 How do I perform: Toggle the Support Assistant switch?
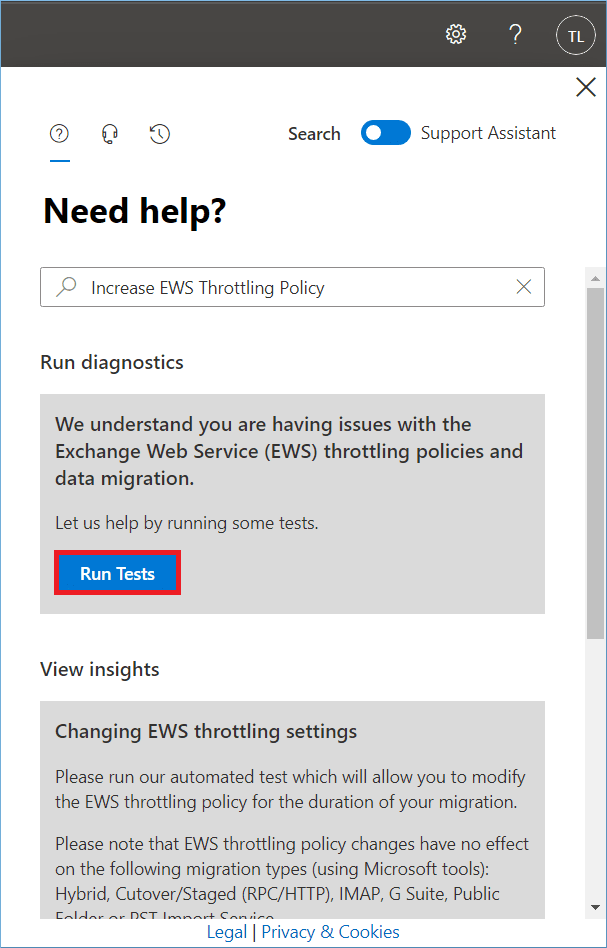(x=386, y=133)
